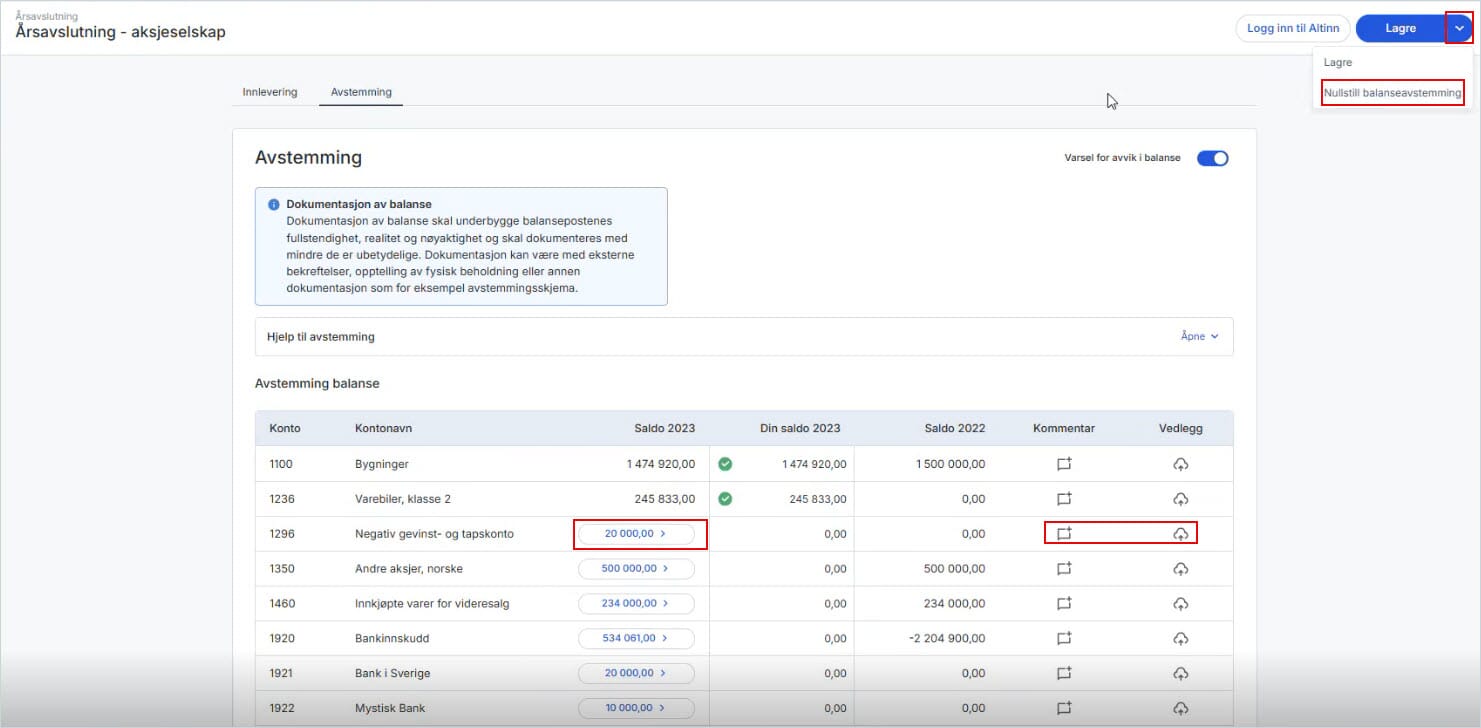
Task: Click Saldo 2022 value -2 204 900,00
Action: click(x=947, y=638)
